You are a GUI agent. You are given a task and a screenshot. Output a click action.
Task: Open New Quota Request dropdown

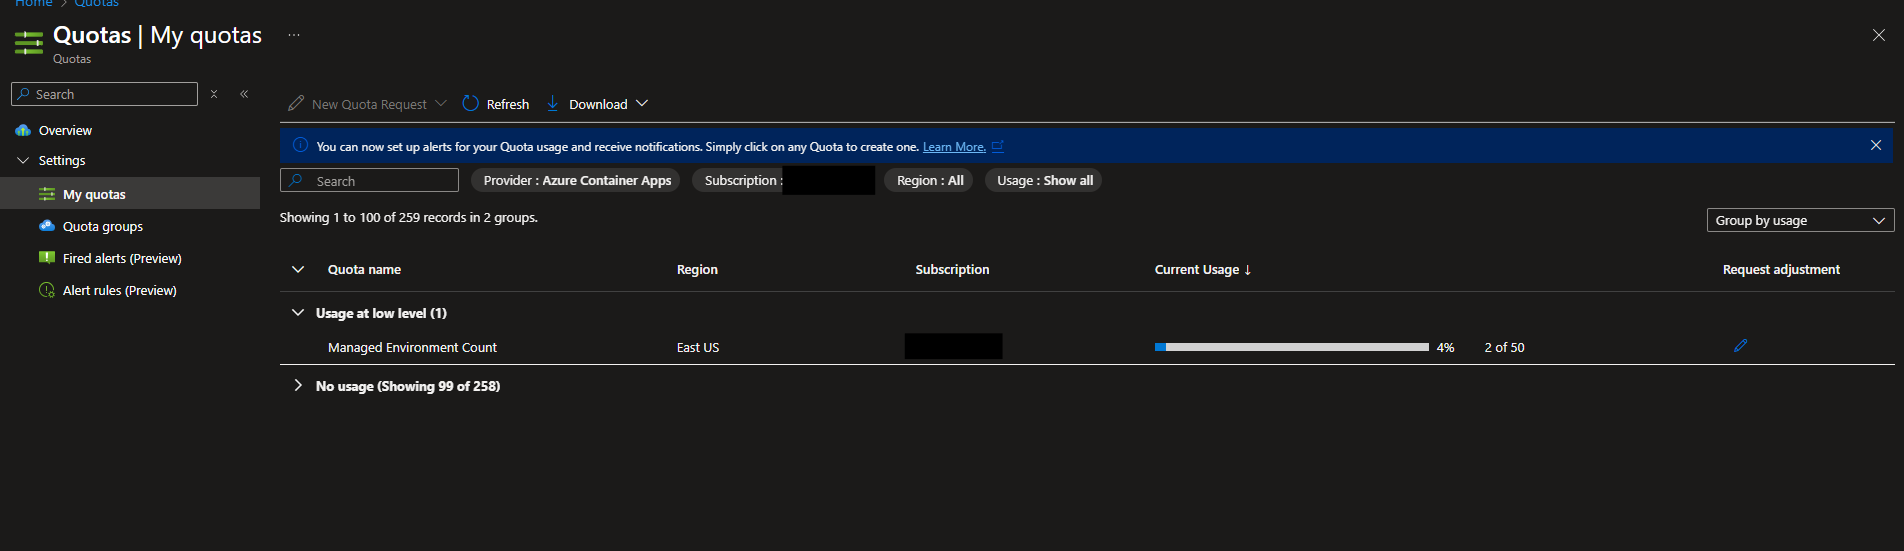pyautogui.click(x=368, y=104)
